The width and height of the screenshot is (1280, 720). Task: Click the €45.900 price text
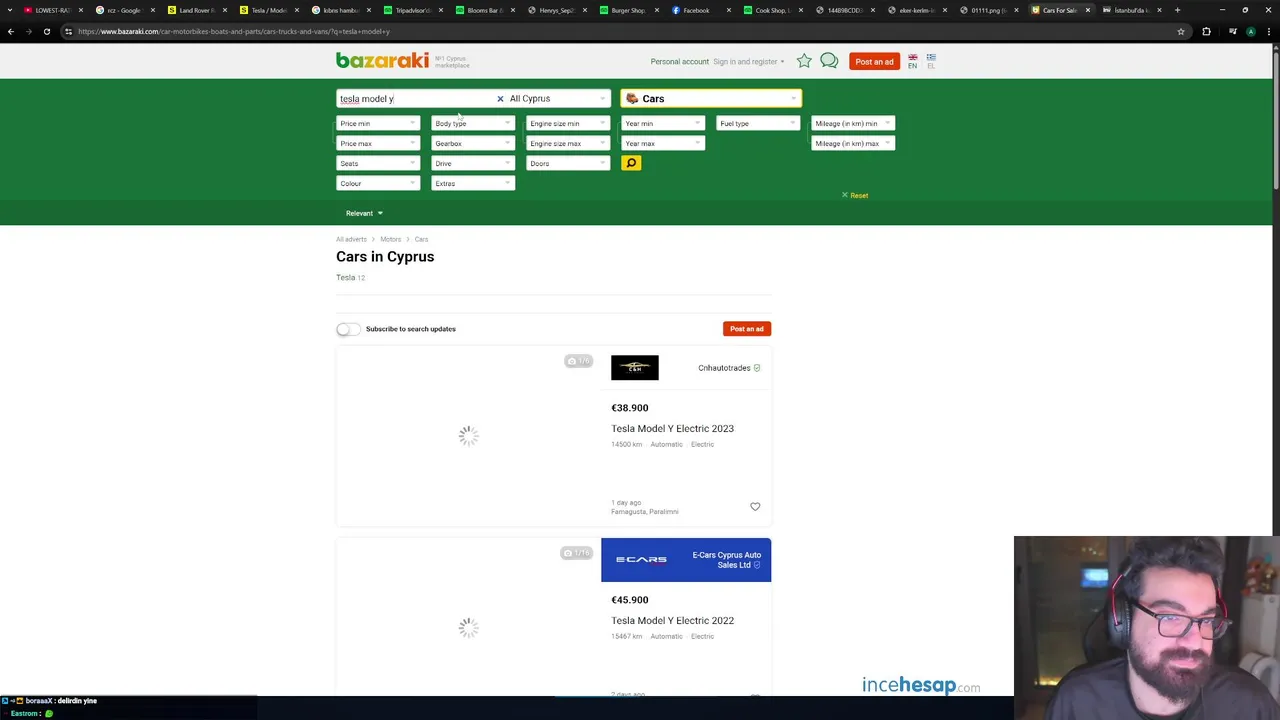tap(630, 600)
